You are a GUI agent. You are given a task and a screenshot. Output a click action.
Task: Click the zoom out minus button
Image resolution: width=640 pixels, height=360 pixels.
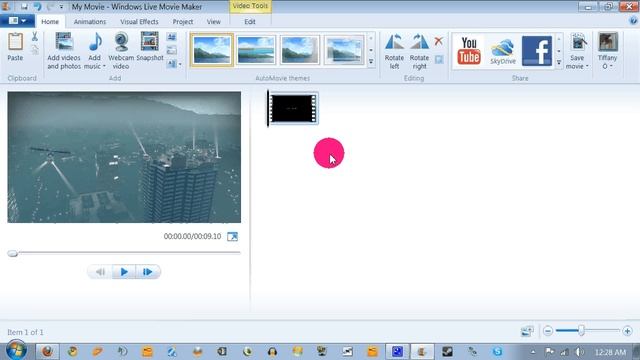(548, 331)
